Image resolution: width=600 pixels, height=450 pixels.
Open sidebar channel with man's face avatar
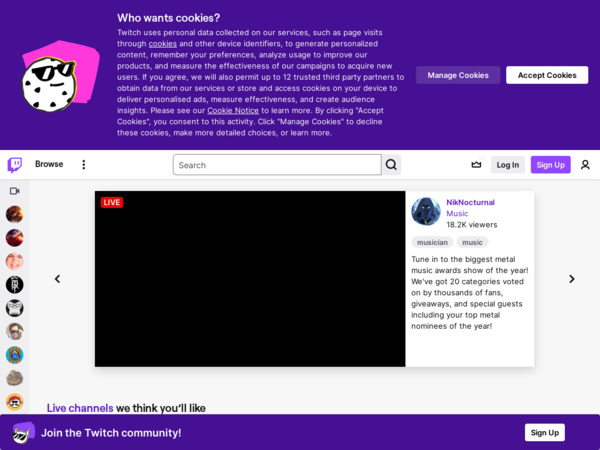pyautogui.click(x=15, y=332)
